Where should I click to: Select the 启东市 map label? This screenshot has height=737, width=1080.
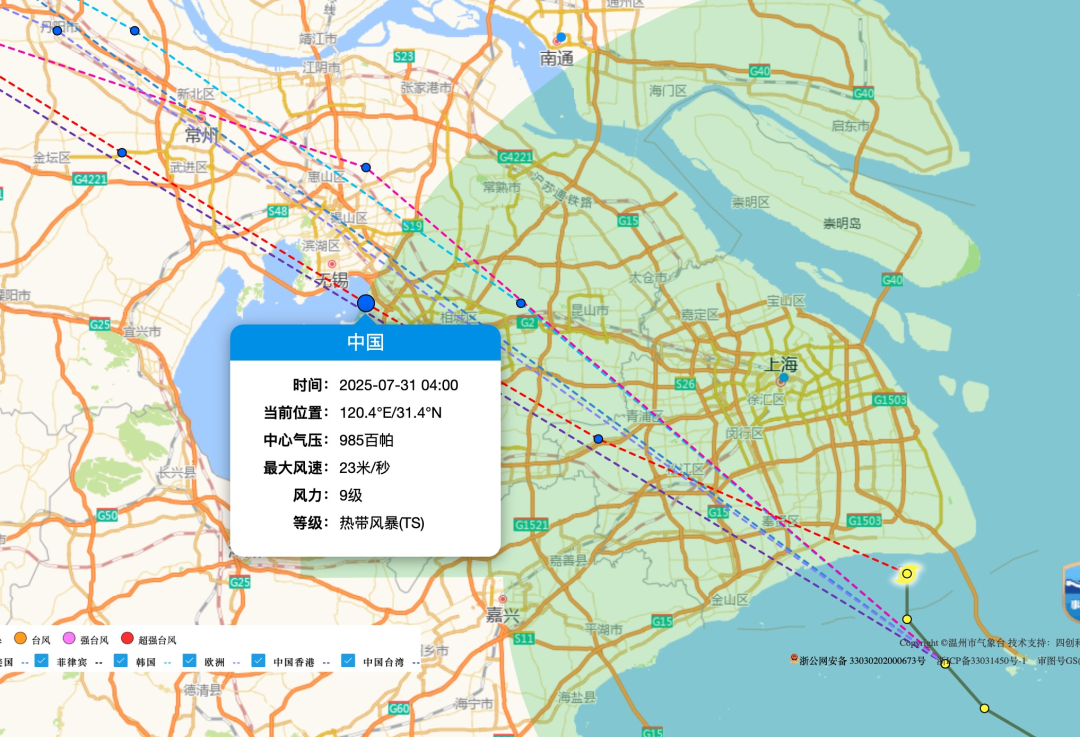click(x=850, y=125)
